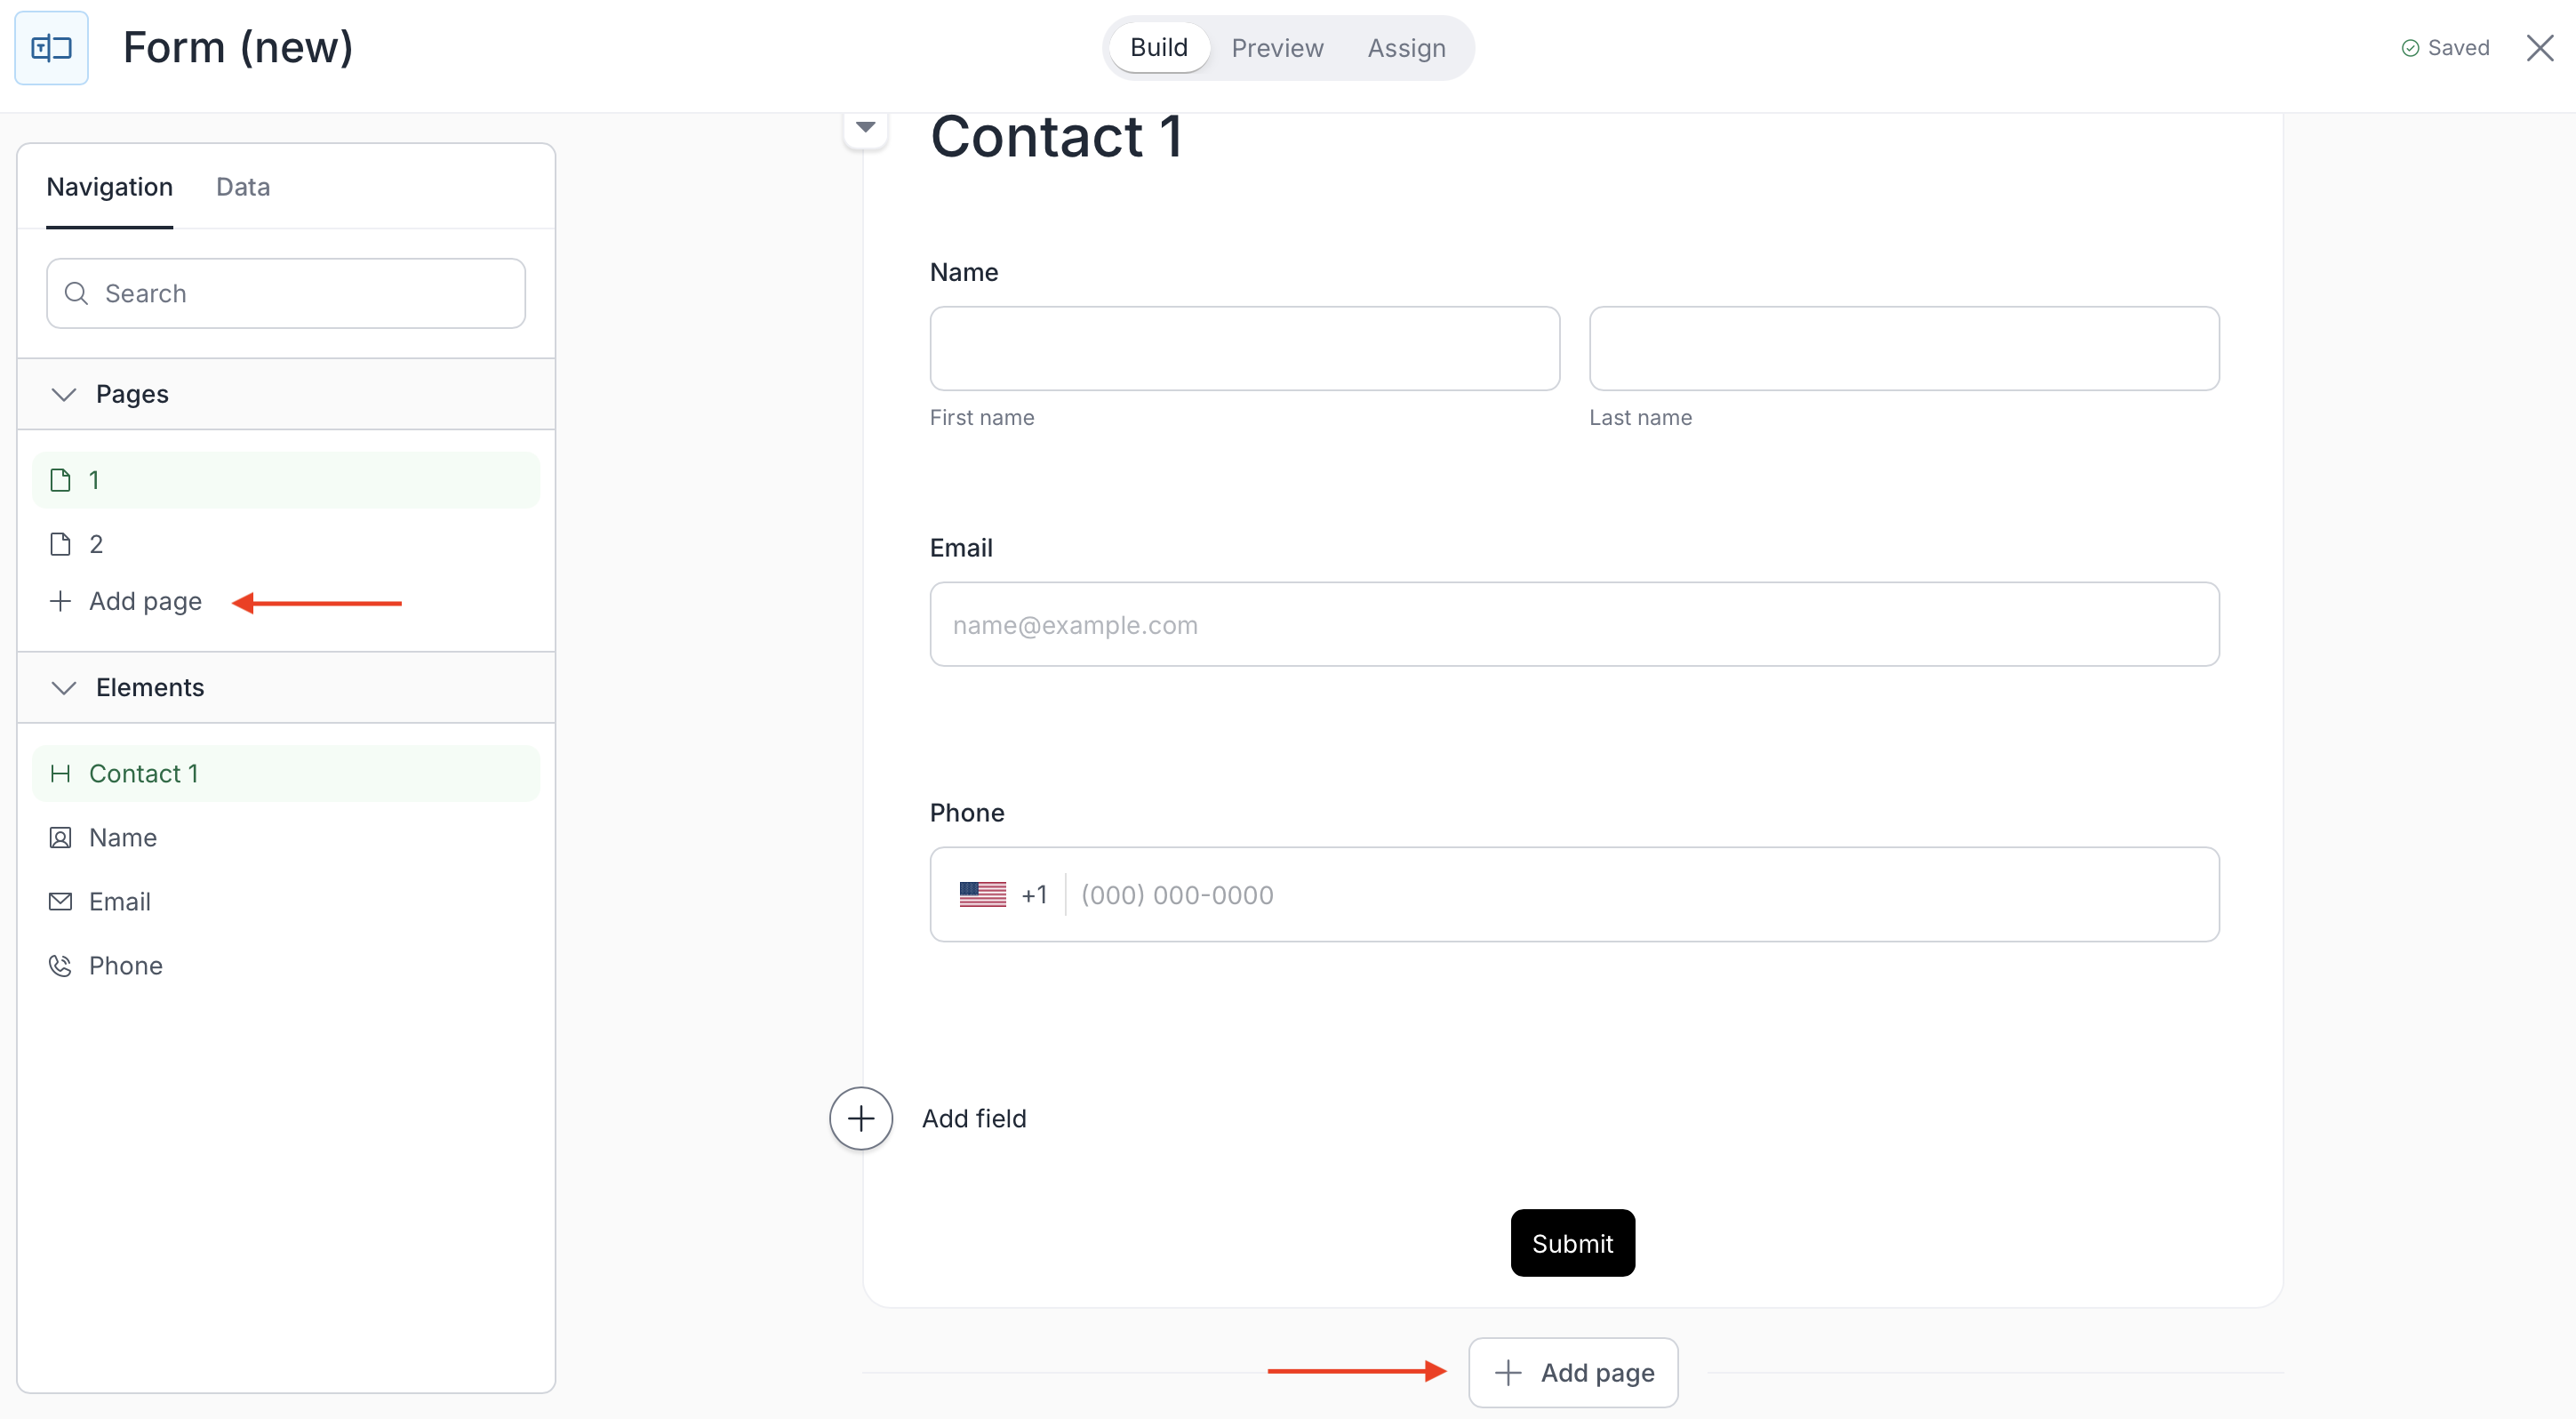2576x1419 pixels.
Task: Switch to the Preview mode
Action: (x=1276, y=48)
